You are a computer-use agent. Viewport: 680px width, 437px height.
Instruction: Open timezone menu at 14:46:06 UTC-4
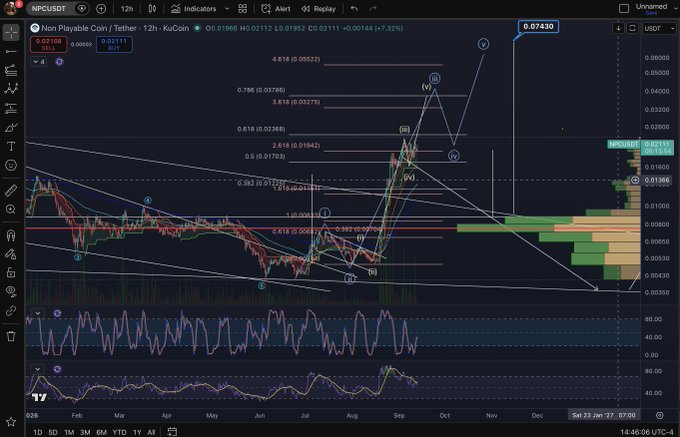point(647,432)
